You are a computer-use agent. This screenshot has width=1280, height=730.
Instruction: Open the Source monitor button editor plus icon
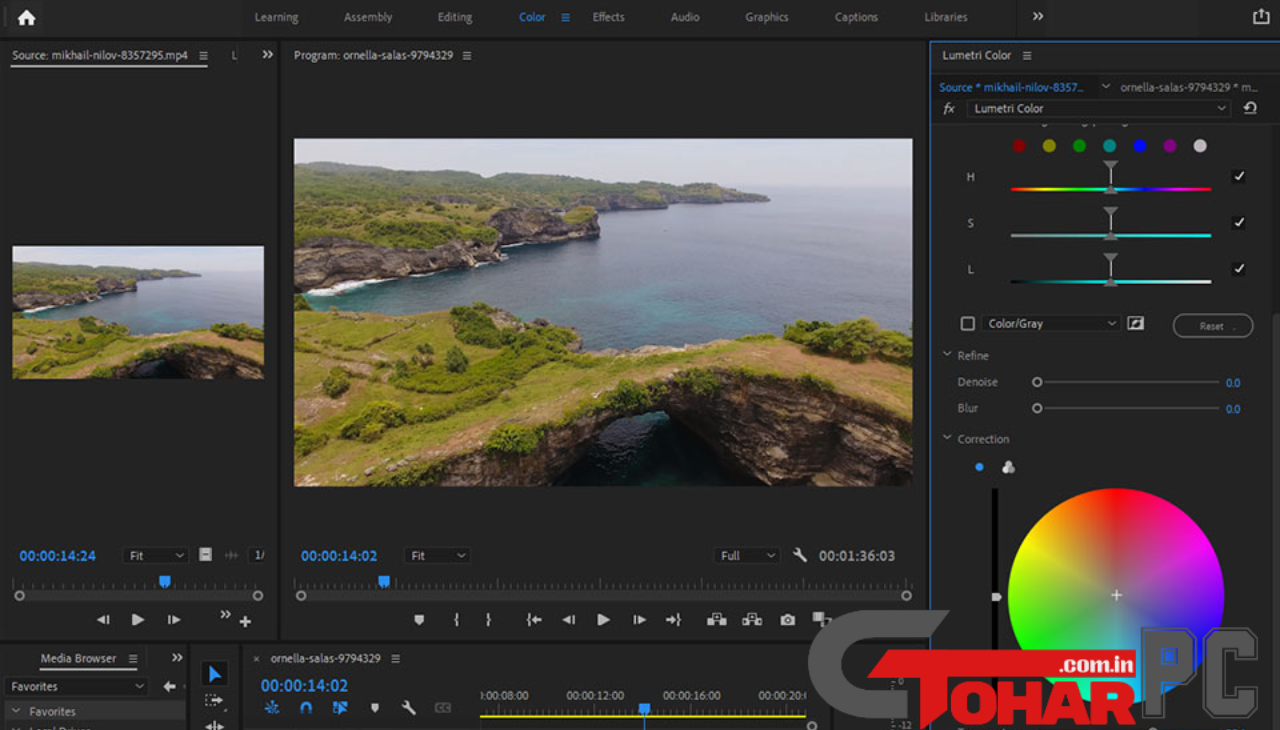[245, 621]
